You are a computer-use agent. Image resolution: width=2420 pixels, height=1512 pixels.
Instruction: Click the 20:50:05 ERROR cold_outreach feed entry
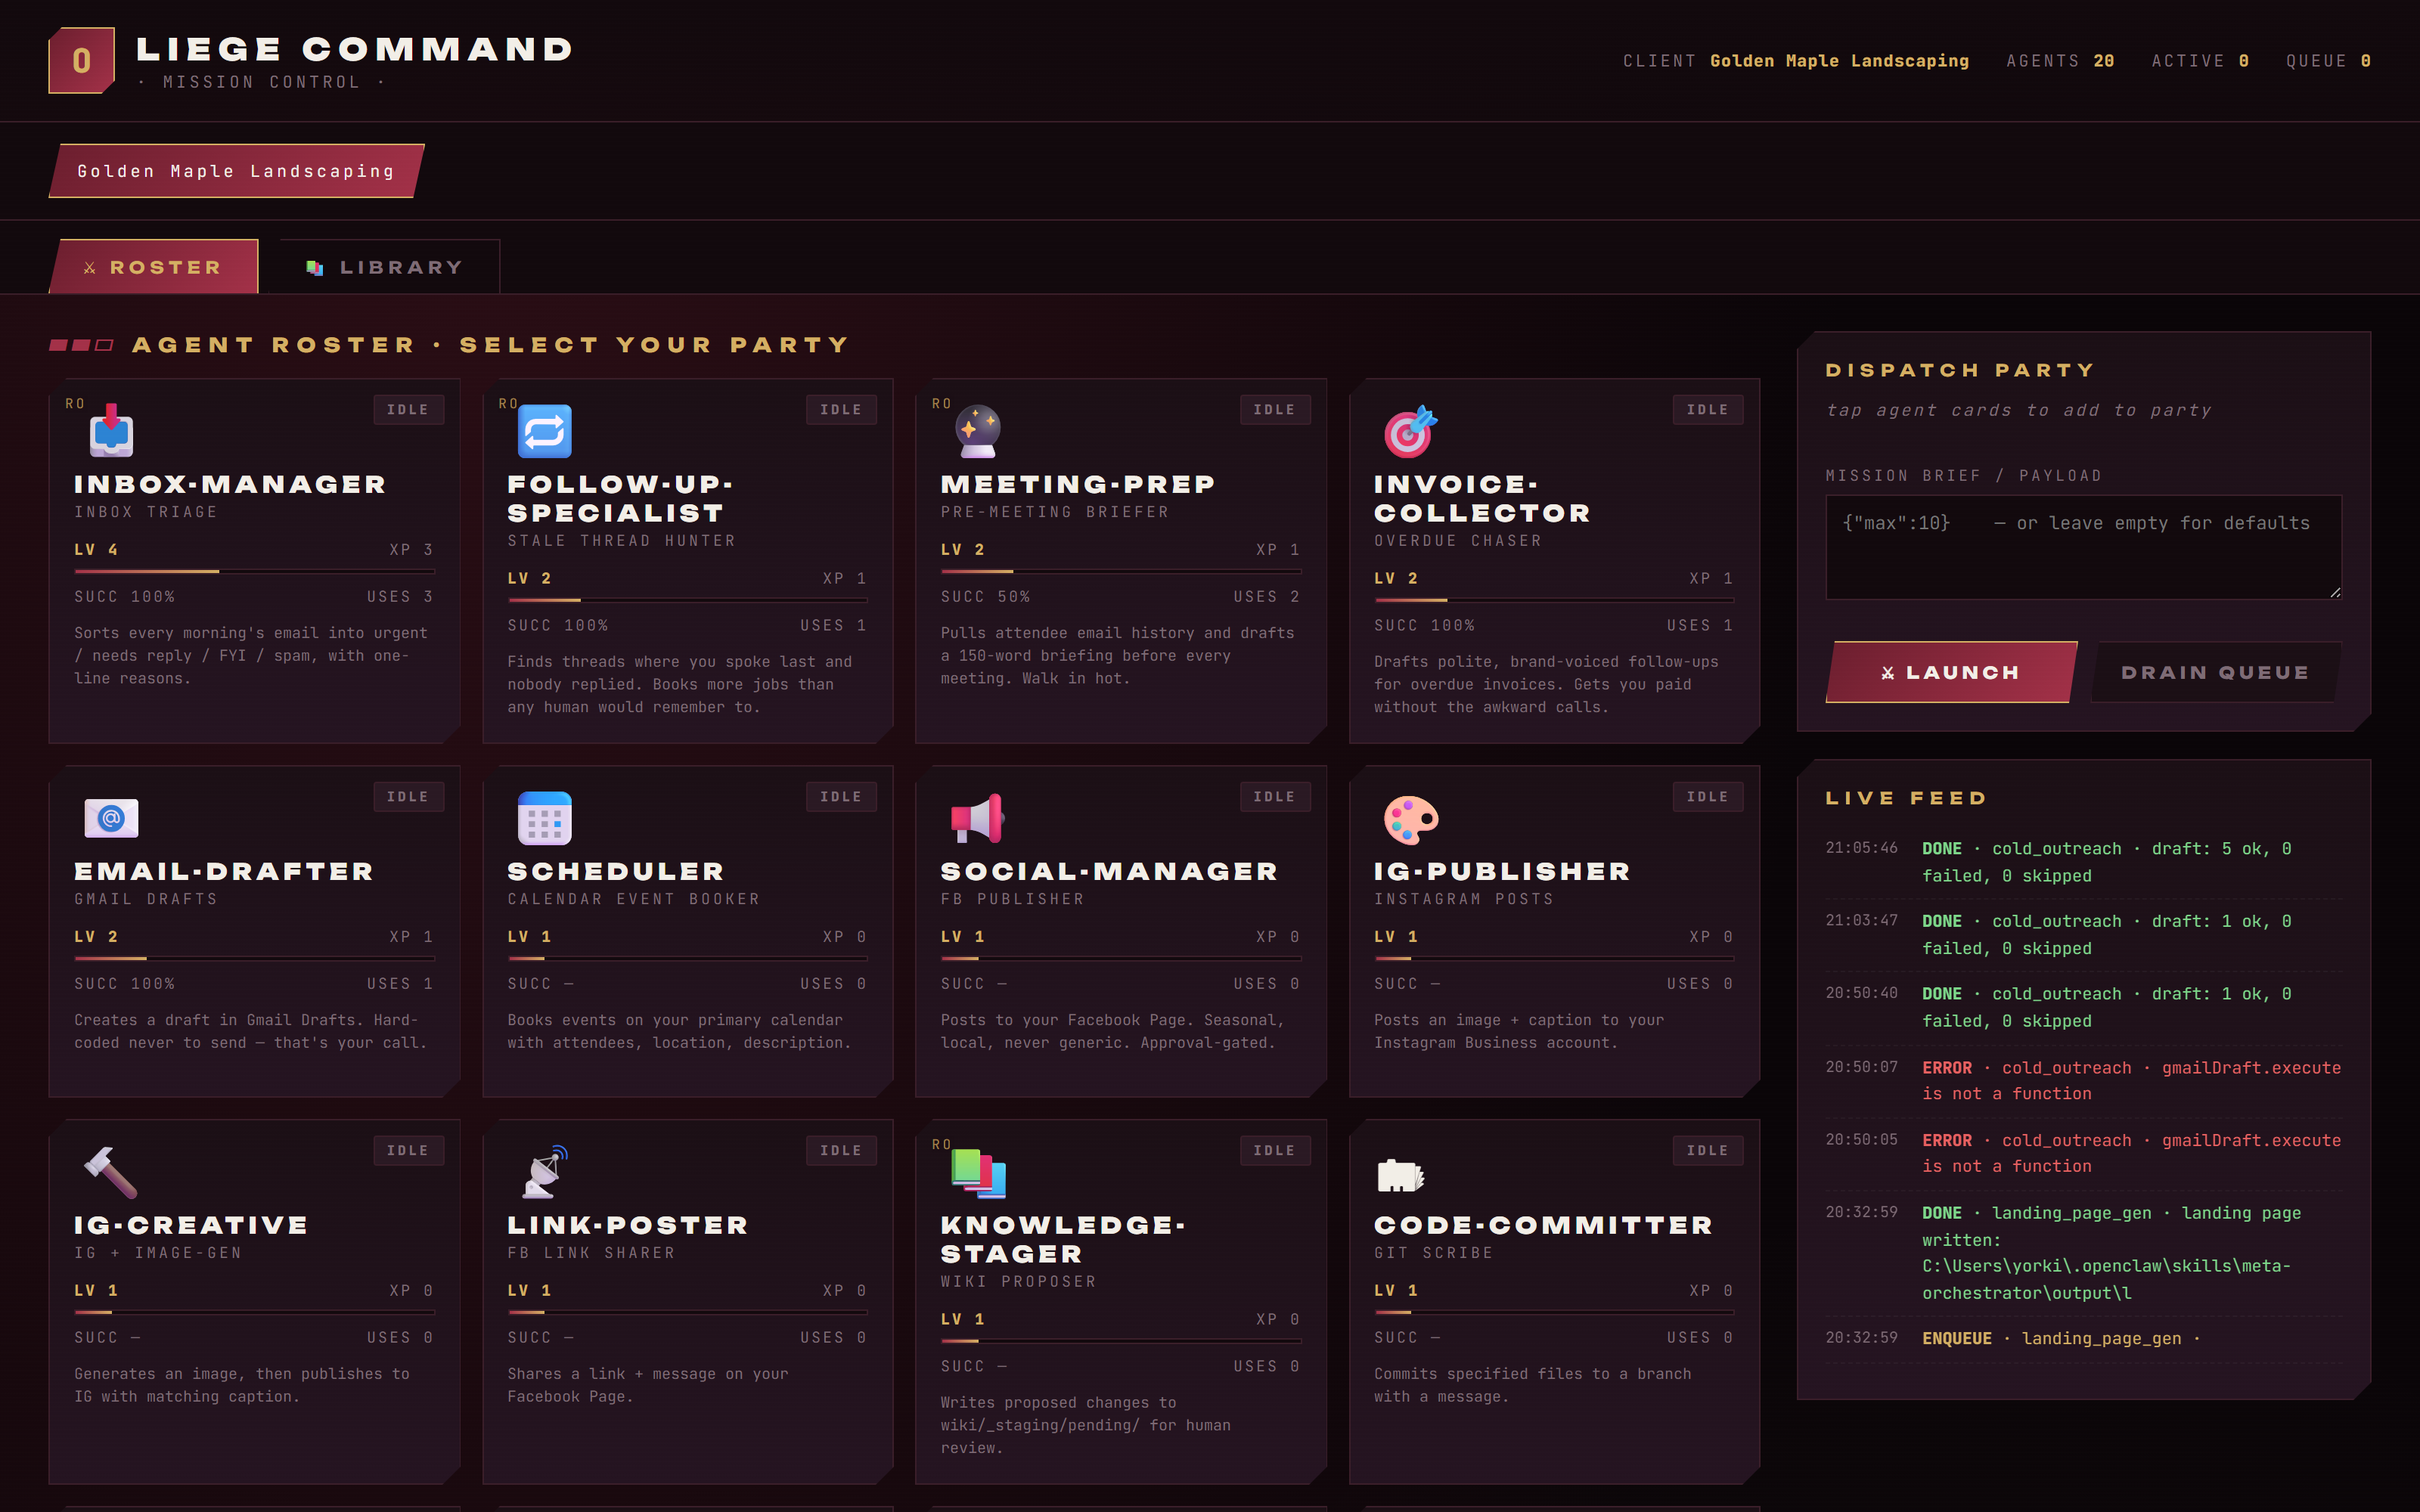click(2084, 1153)
